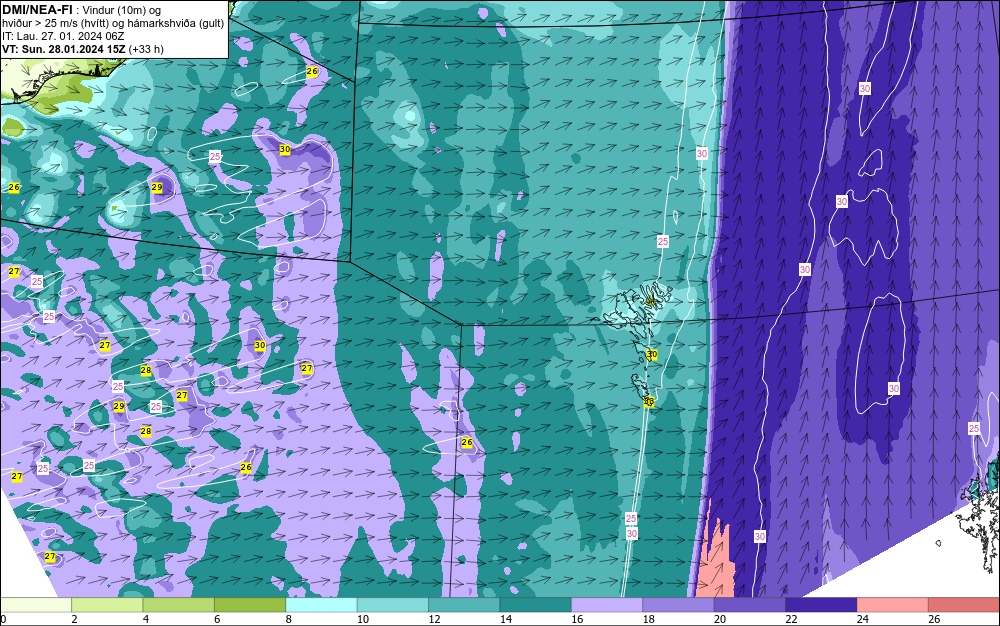Click the yellow 30 gust label on Faroe Islands
1000x626 pixels.
tap(651, 354)
